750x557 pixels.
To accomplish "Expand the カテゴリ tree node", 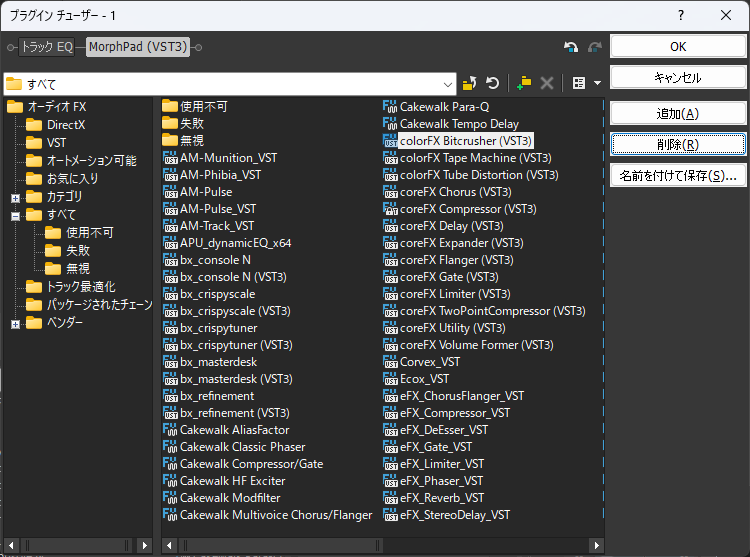I will click(x=15, y=198).
